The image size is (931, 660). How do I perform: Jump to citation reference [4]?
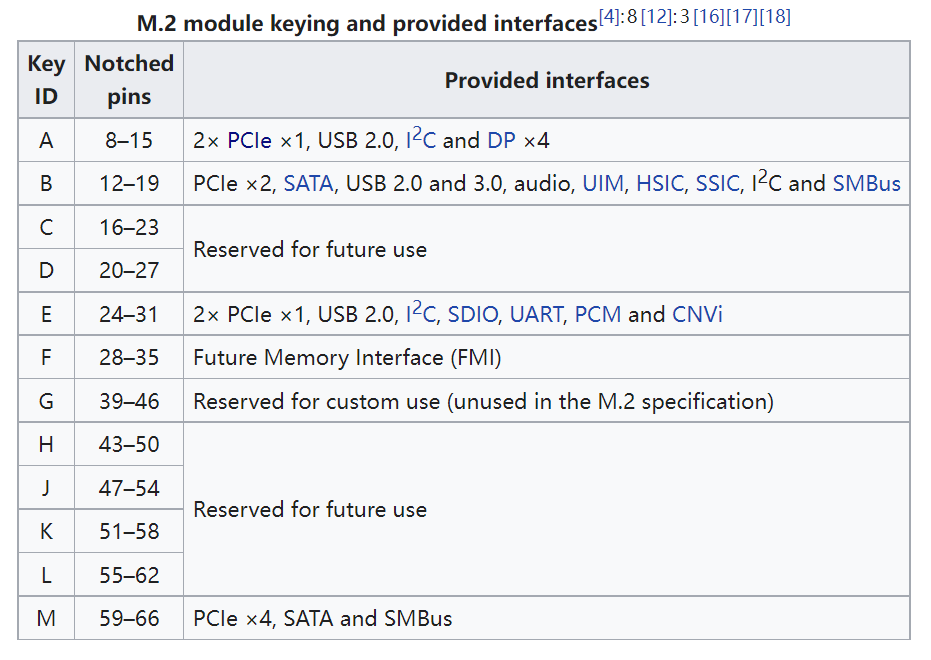(x=608, y=17)
